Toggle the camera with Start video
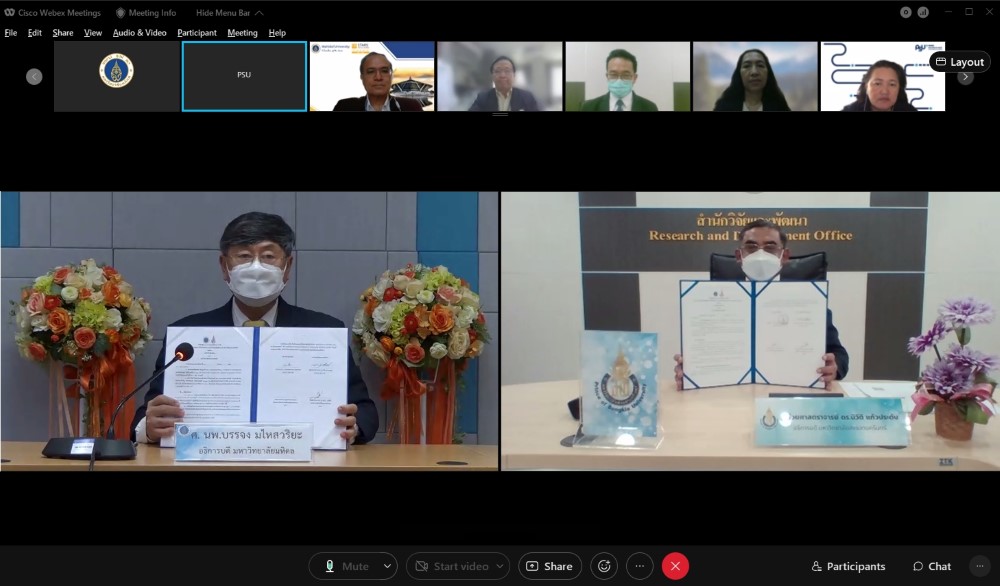Image resolution: width=1000 pixels, height=586 pixels. (451, 566)
